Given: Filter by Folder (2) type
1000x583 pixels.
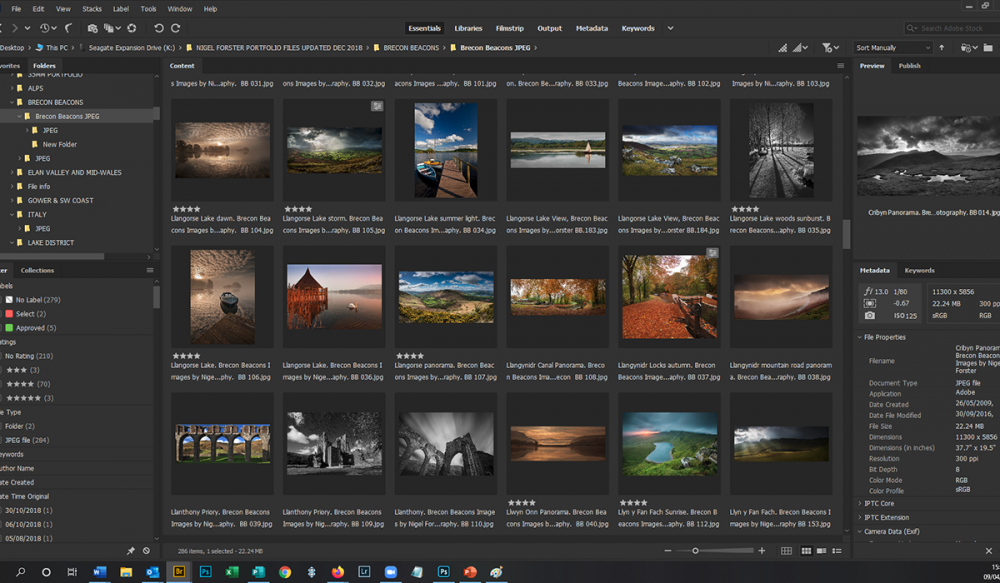Looking at the screenshot, I should tap(20, 426).
